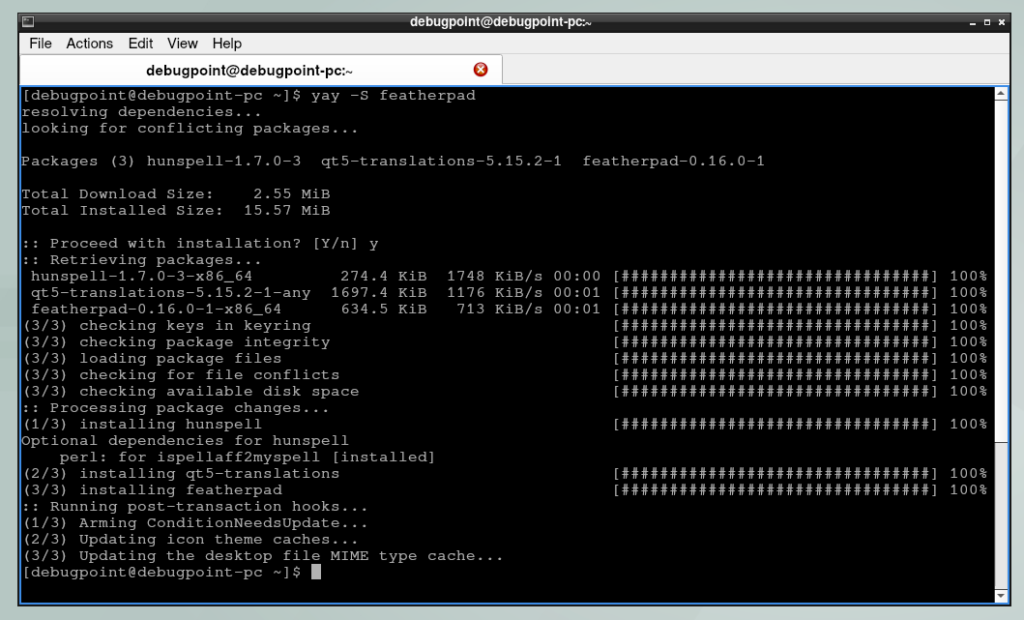
Task: Open the File menu
Action: coord(40,43)
